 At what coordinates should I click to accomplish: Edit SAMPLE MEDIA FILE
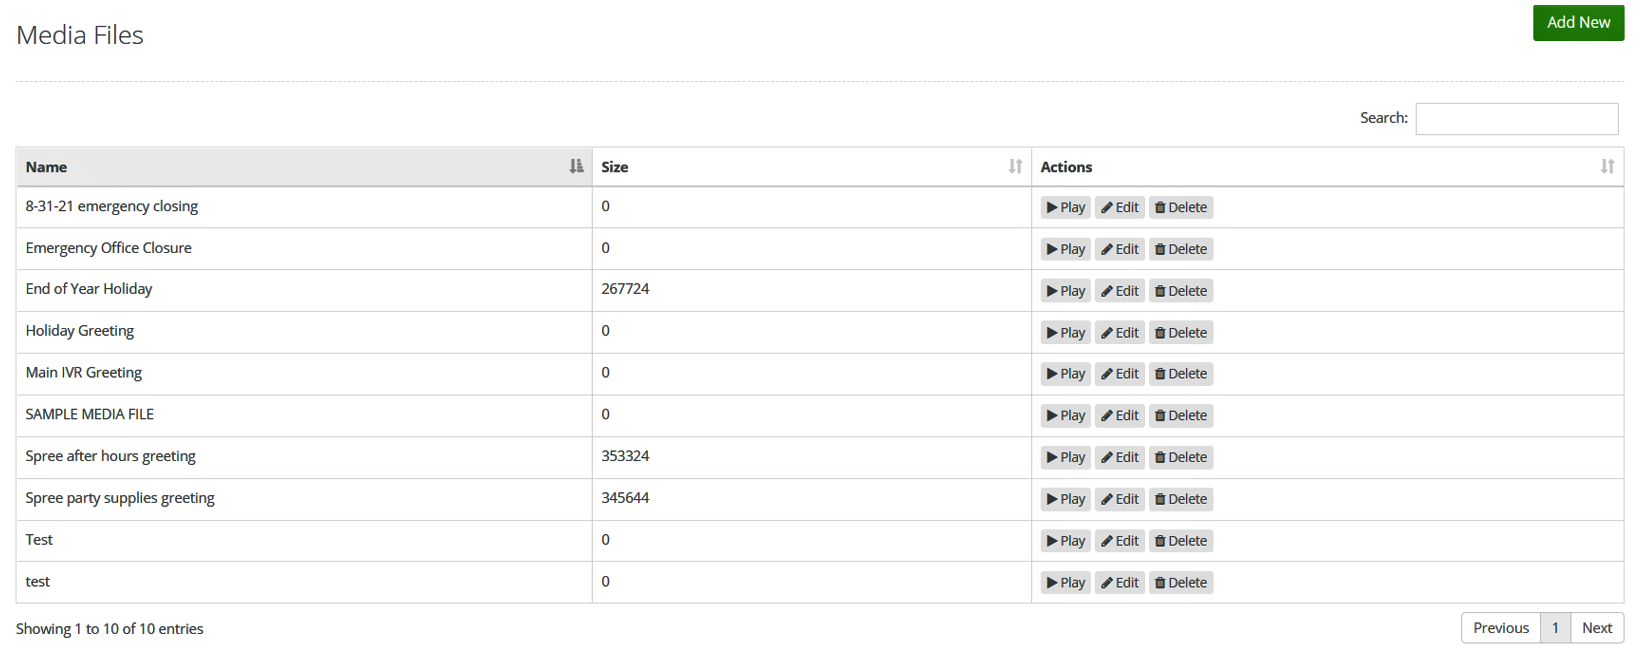click(1119, 416)
